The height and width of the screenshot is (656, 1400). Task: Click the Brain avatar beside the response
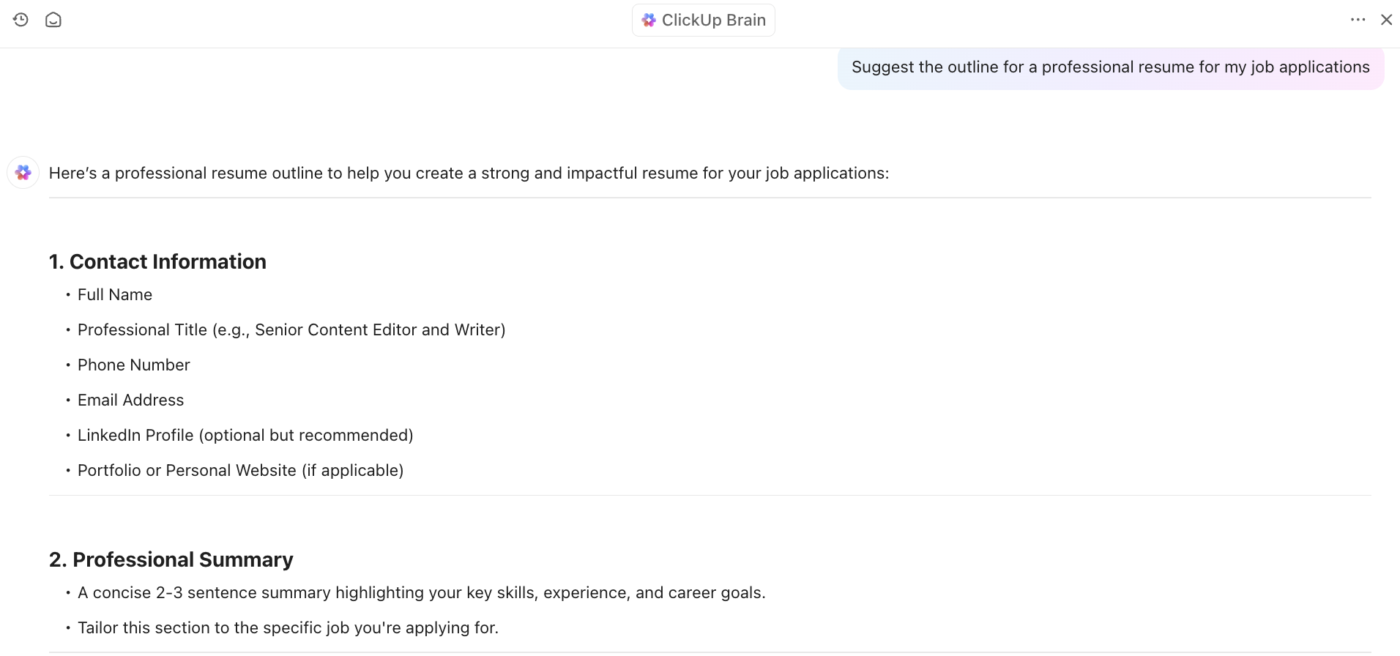point(23,173)
